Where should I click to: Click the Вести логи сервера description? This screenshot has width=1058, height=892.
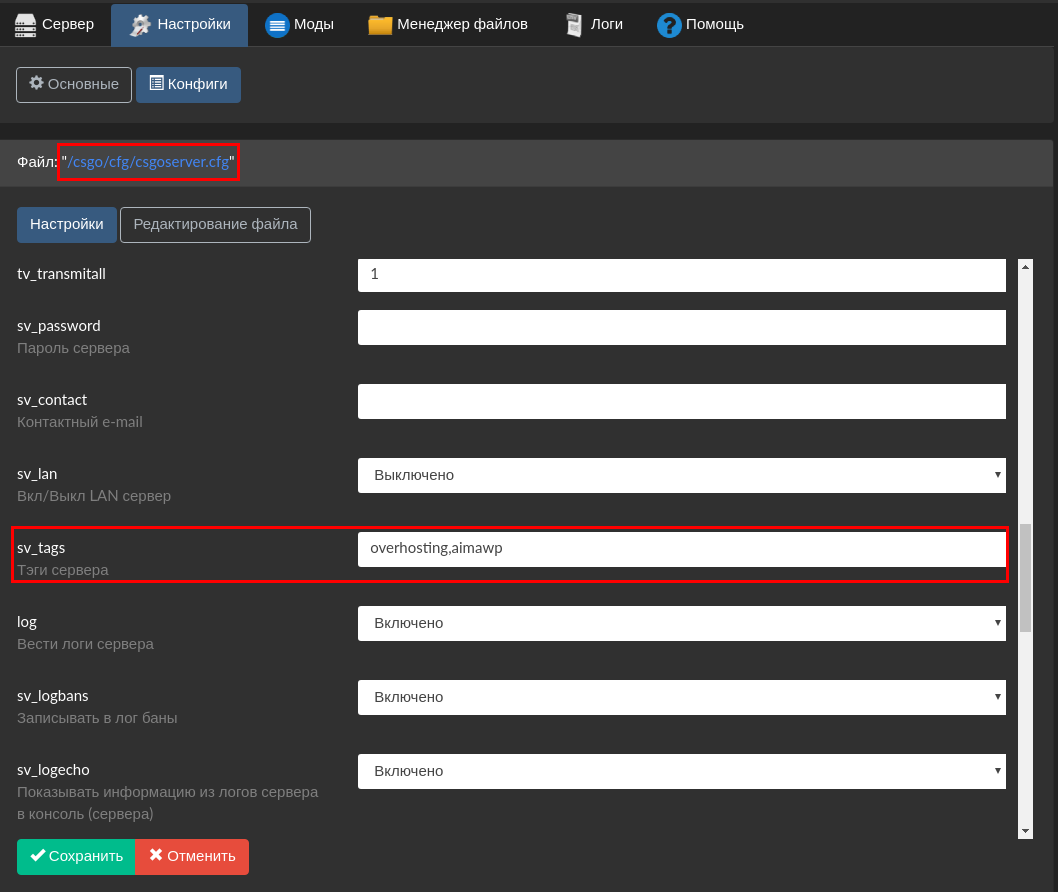(x=86, y=644)
